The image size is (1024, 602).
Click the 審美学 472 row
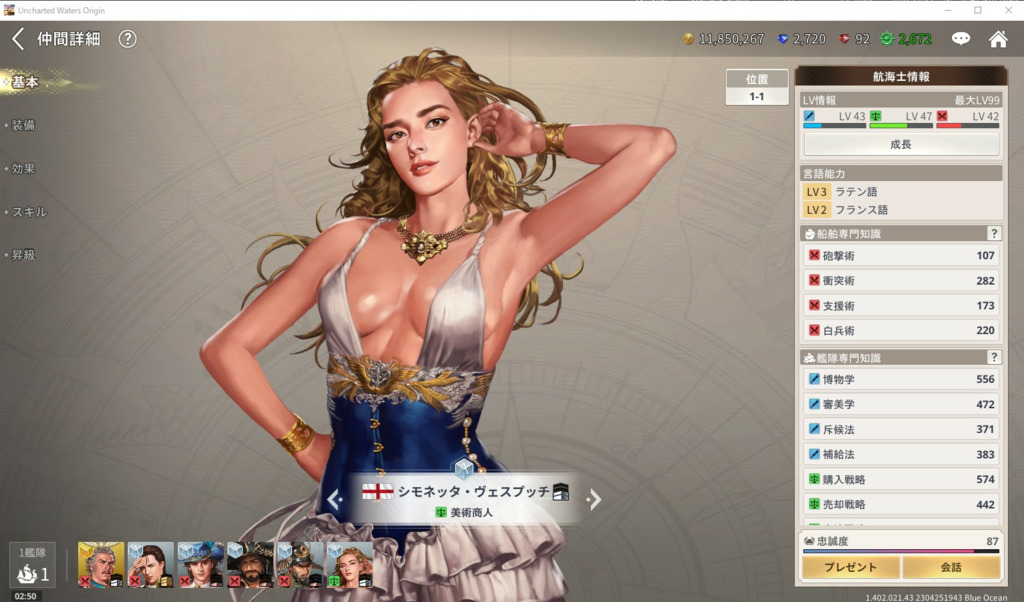coord(901,404)
